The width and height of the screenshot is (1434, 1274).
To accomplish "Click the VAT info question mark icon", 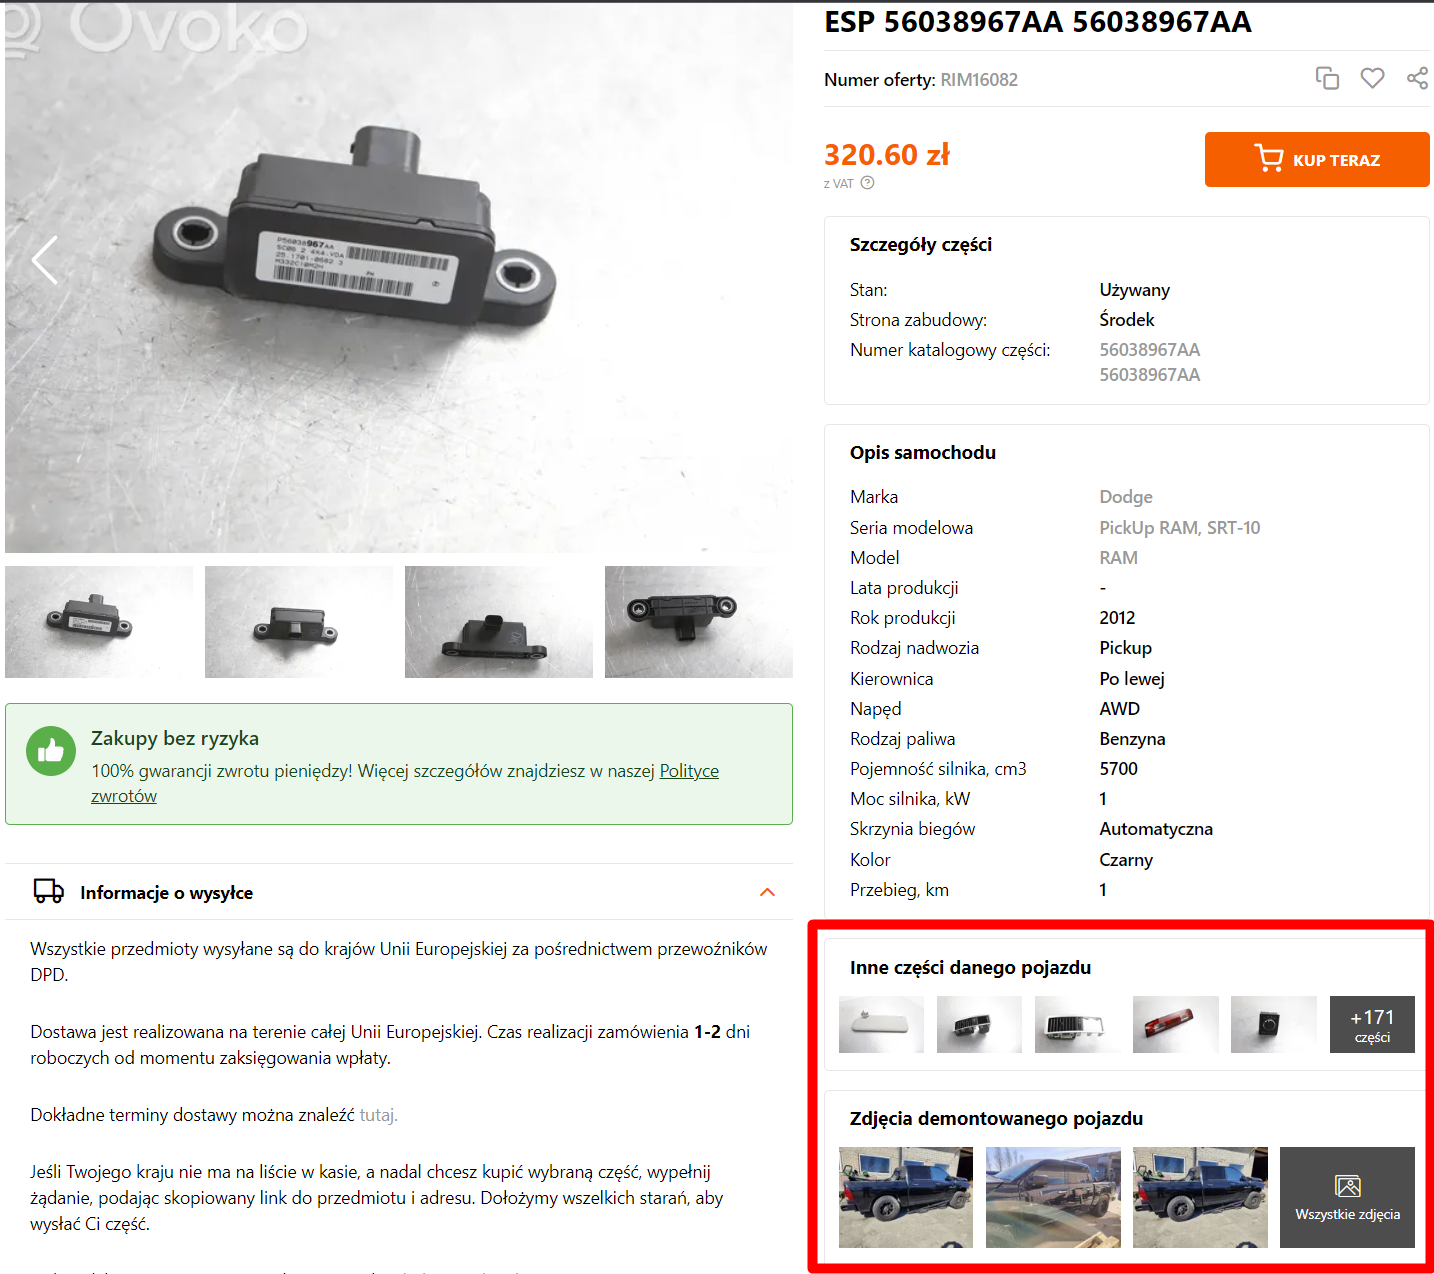I will [x=867, y=183].
